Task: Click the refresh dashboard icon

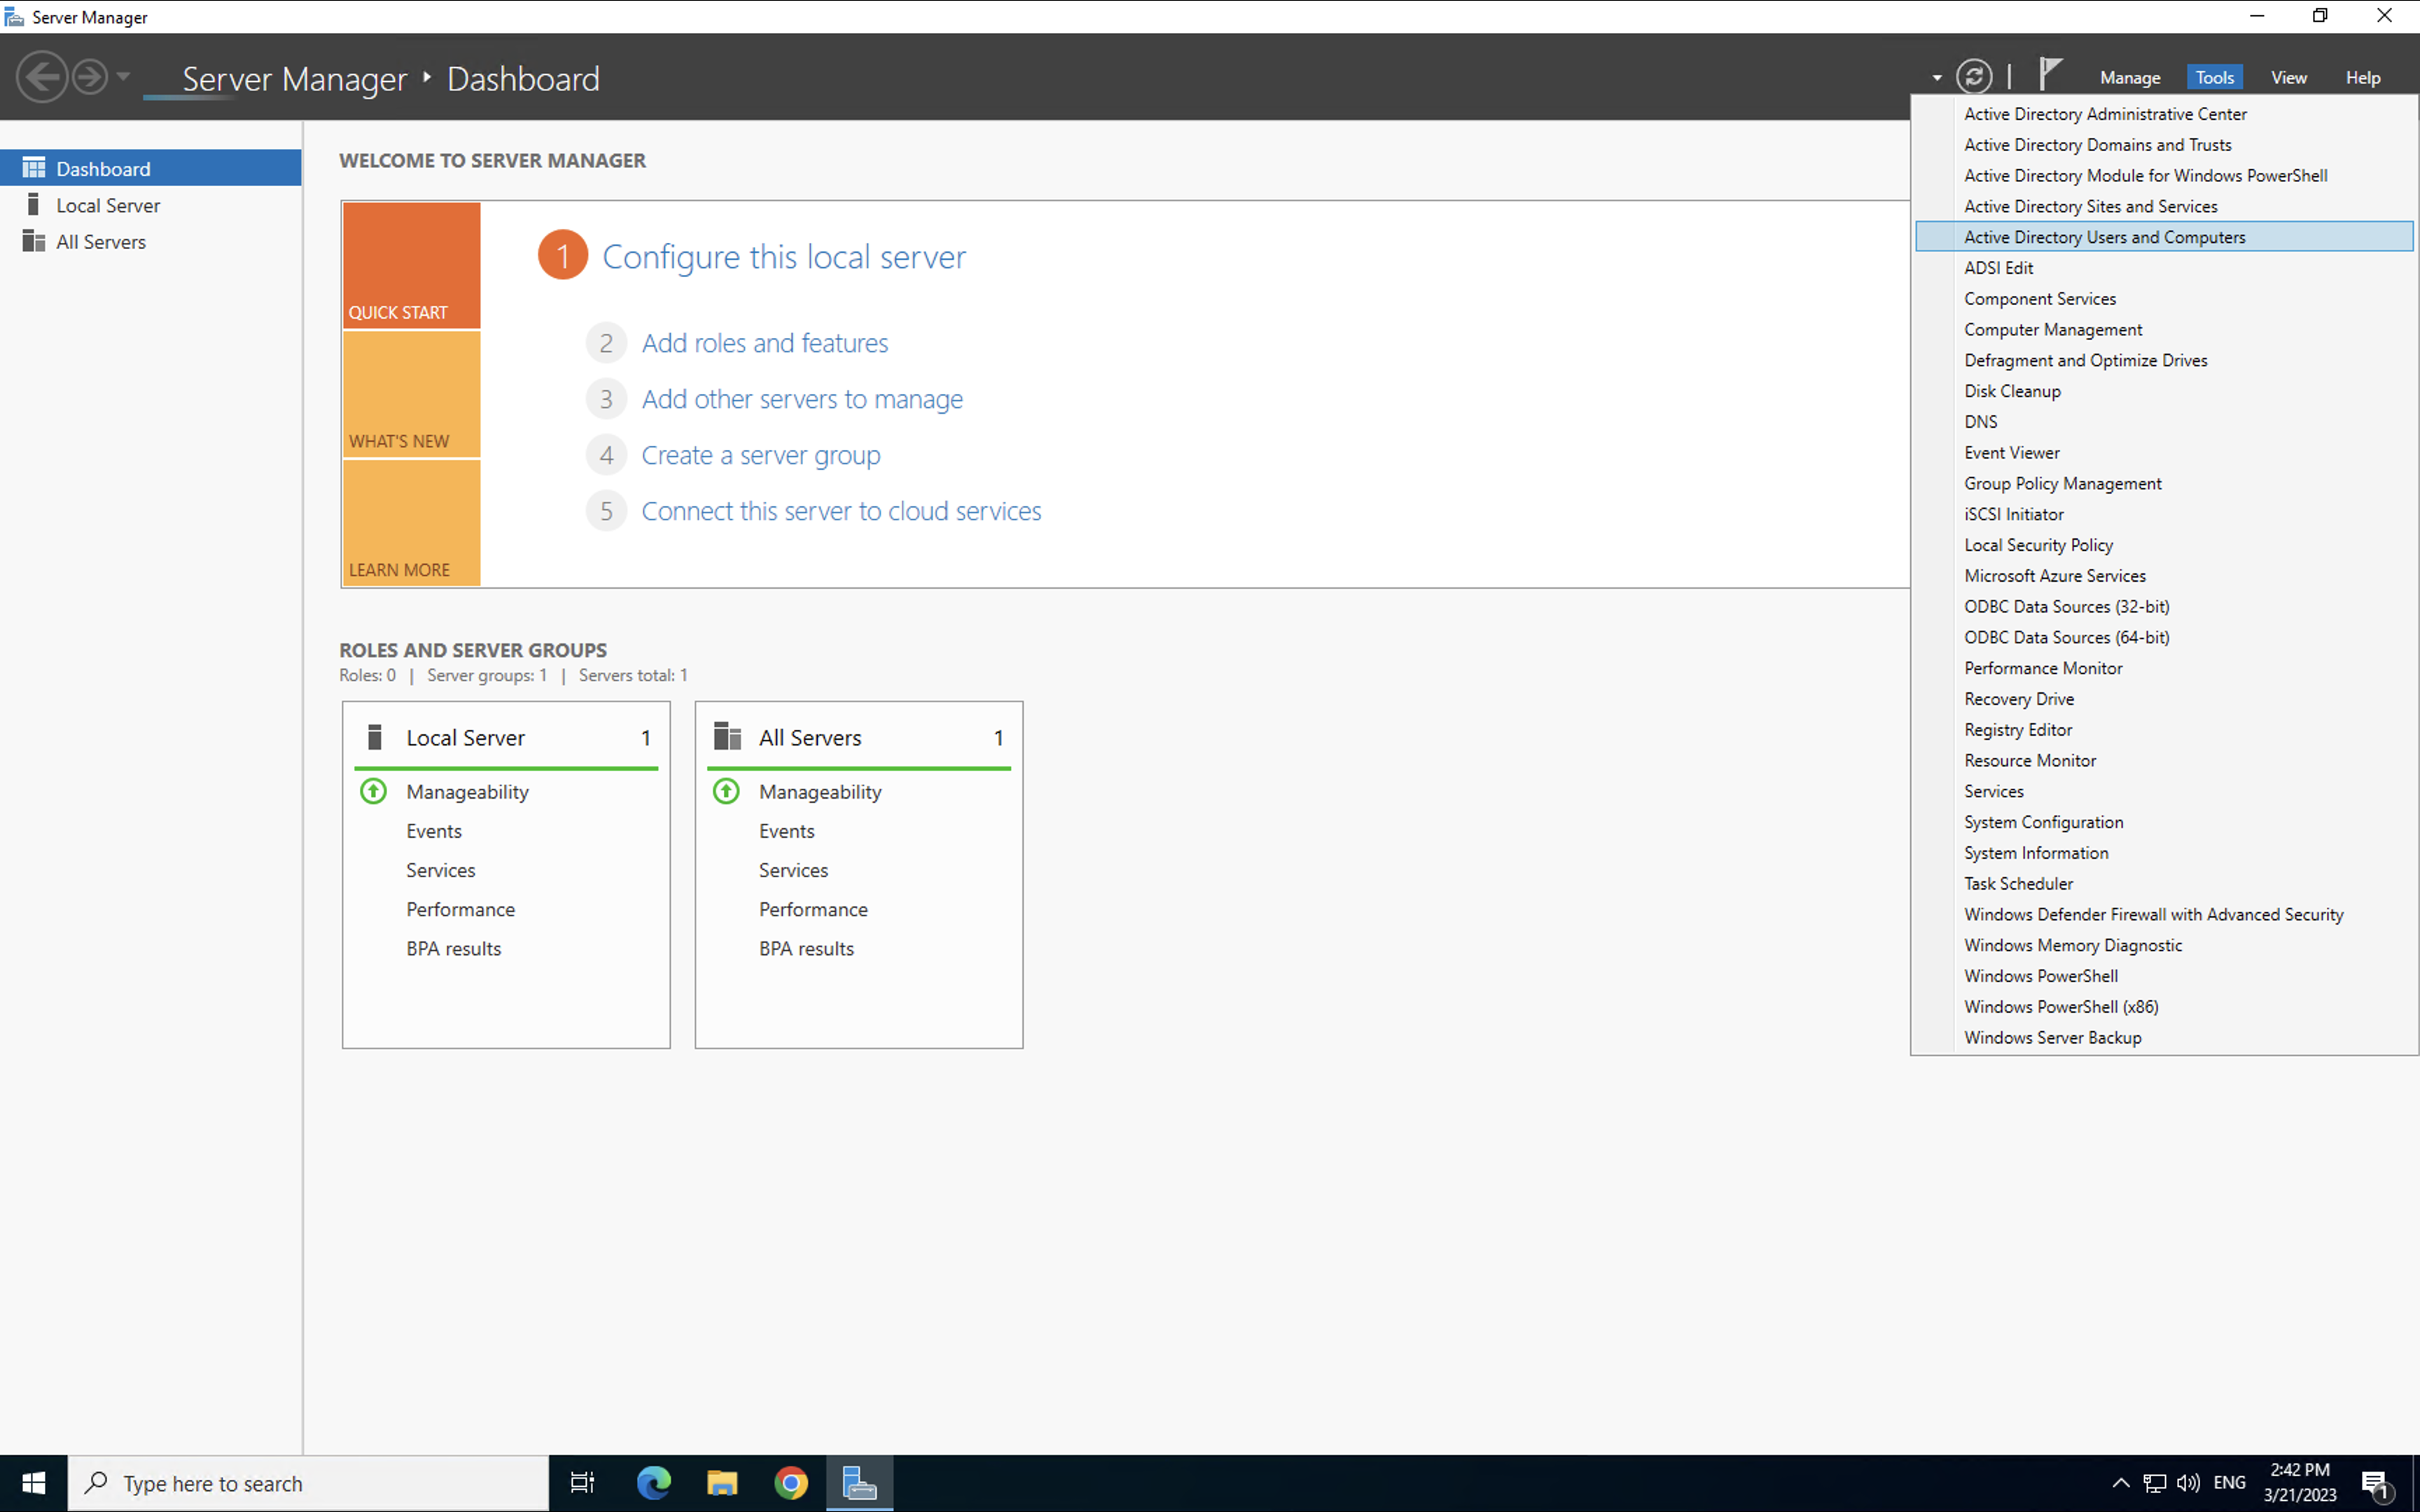Action: click(x=1973, y=77)
